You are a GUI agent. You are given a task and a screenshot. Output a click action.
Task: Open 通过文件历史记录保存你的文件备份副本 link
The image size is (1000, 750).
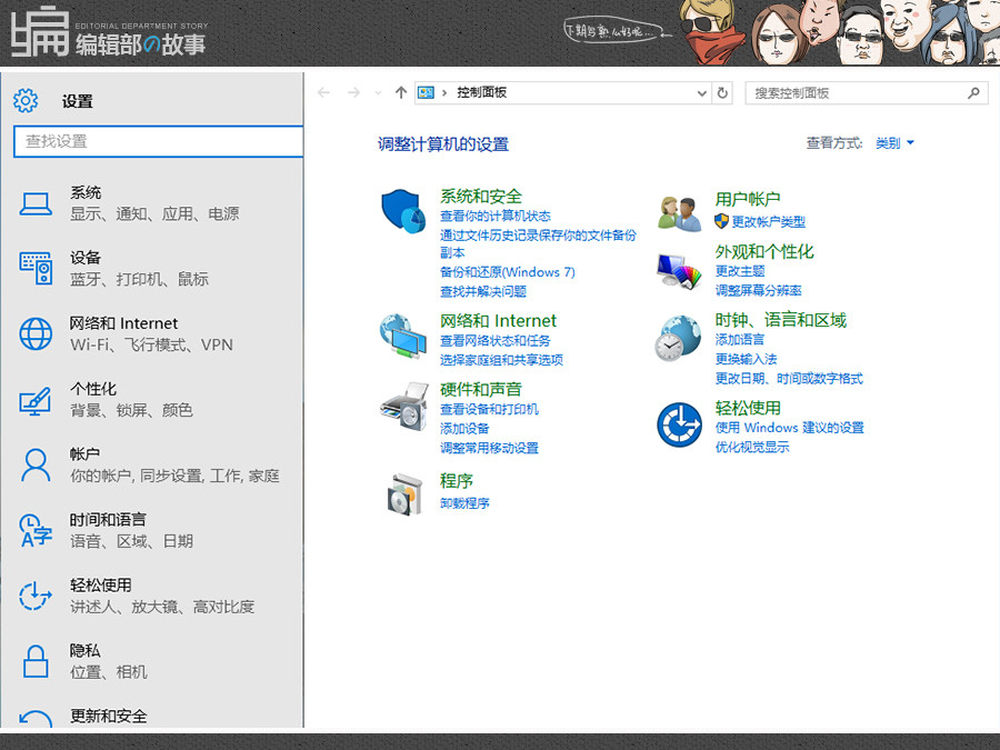click(x=538, y=244)
